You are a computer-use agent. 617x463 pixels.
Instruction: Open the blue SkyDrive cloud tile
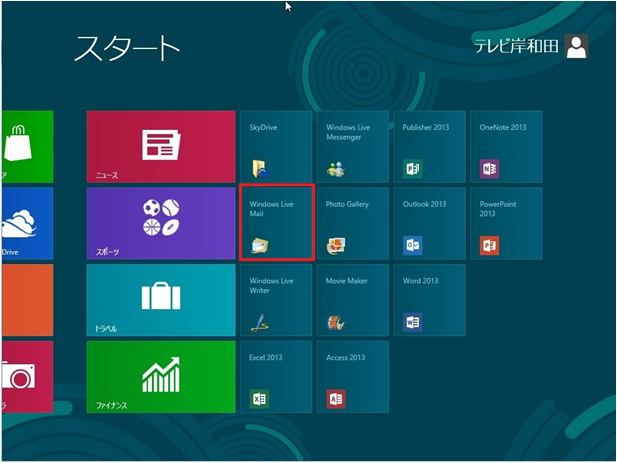click(x=28, y=223)
